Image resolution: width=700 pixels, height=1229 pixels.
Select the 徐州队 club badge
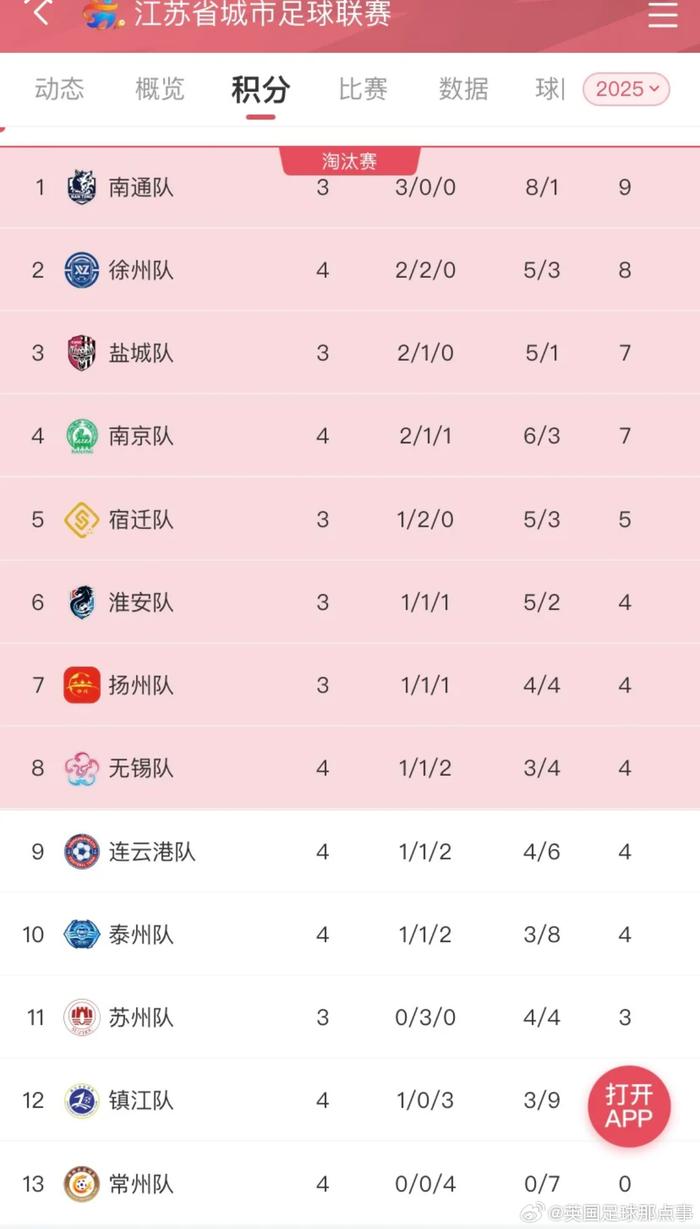click(x=81, y=270)
